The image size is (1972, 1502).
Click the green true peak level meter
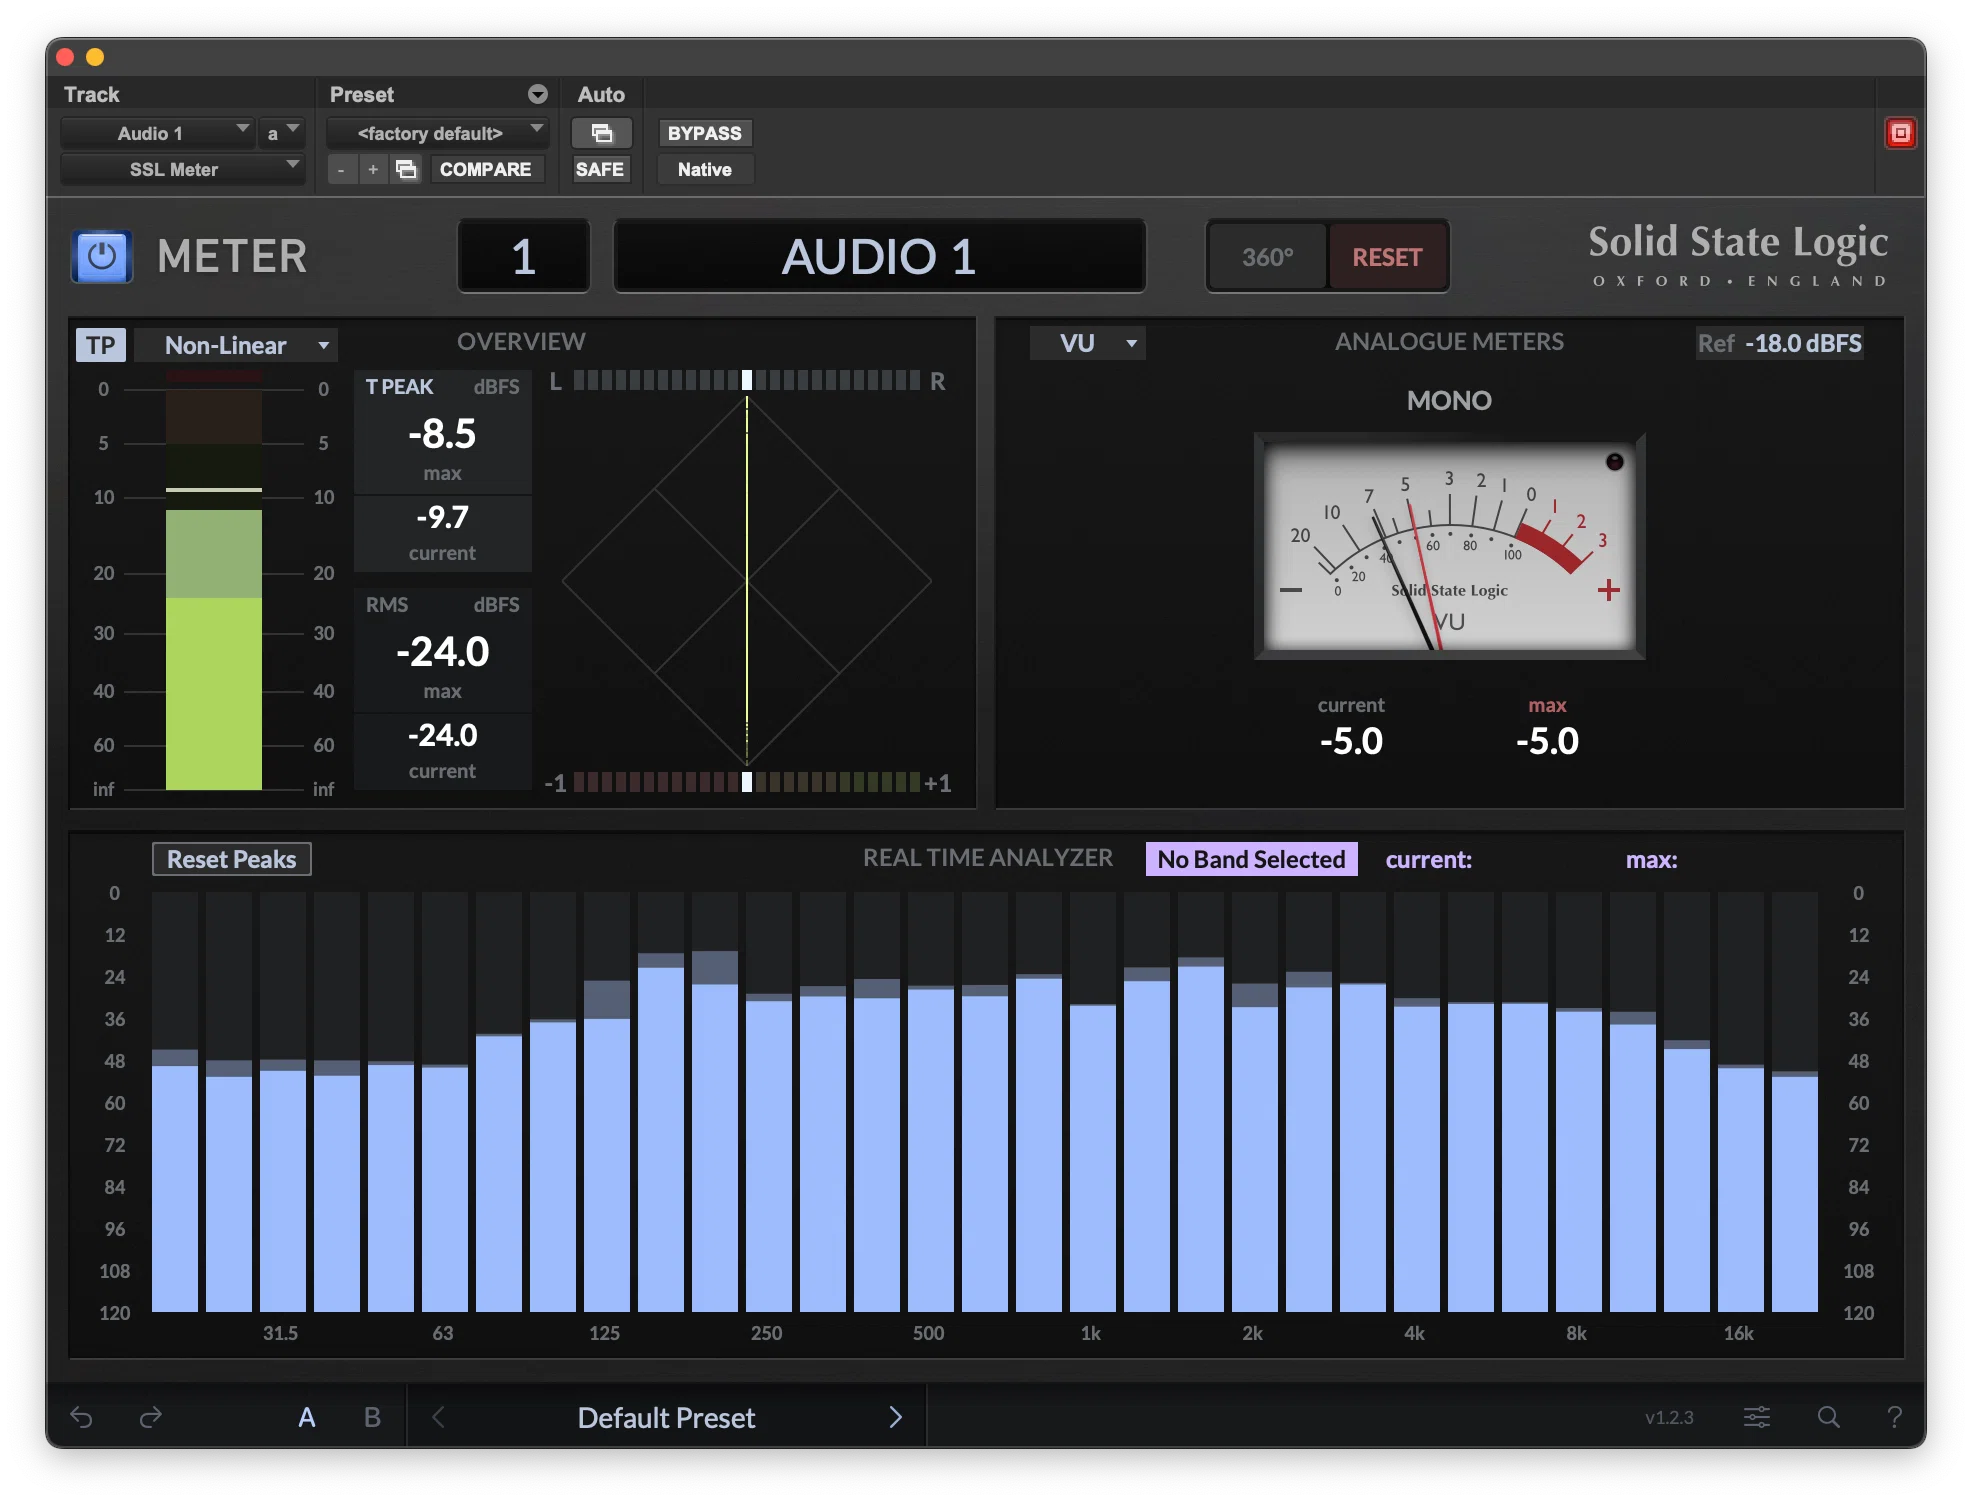(214, 580)
